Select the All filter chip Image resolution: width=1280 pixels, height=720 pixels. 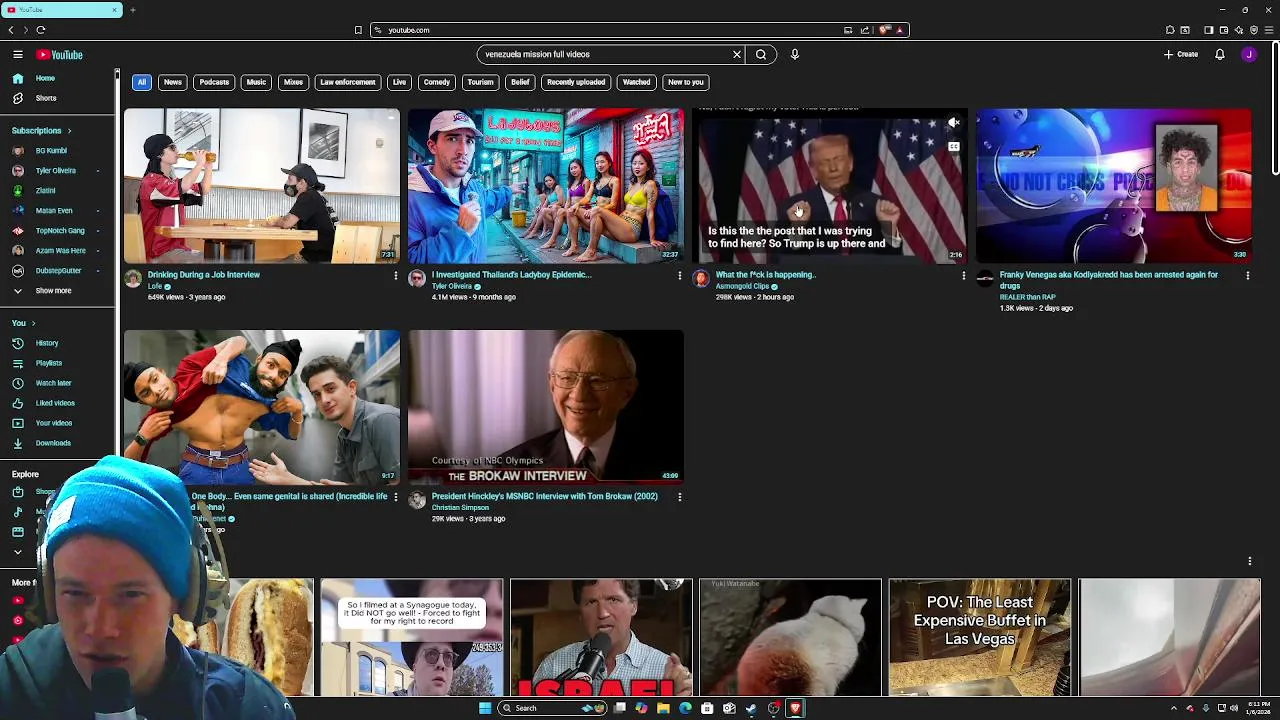coord(142,82)
